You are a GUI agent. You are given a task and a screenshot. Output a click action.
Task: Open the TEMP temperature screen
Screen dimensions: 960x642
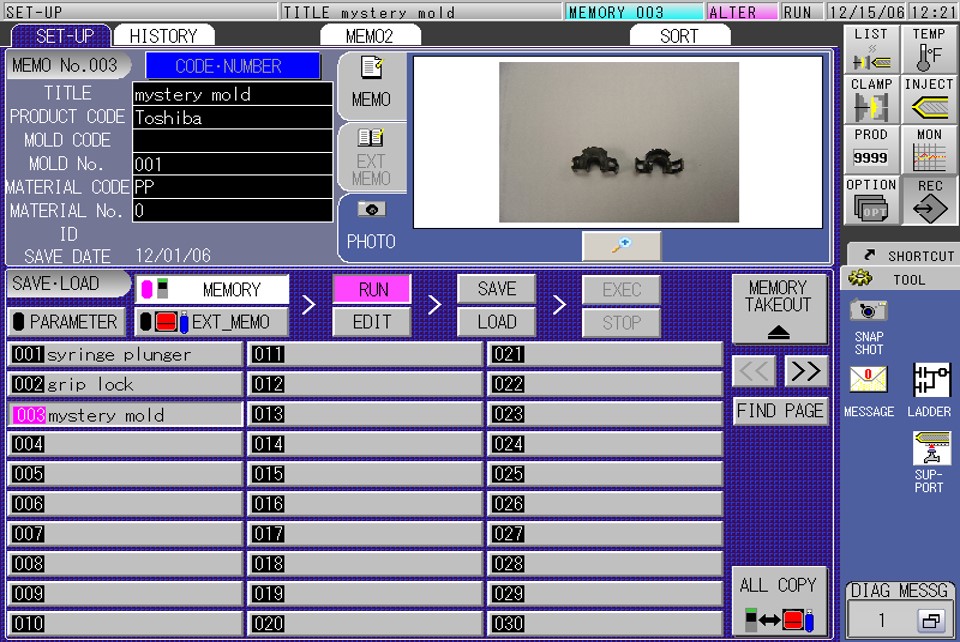pyautogui.click(x=928, y=50)
